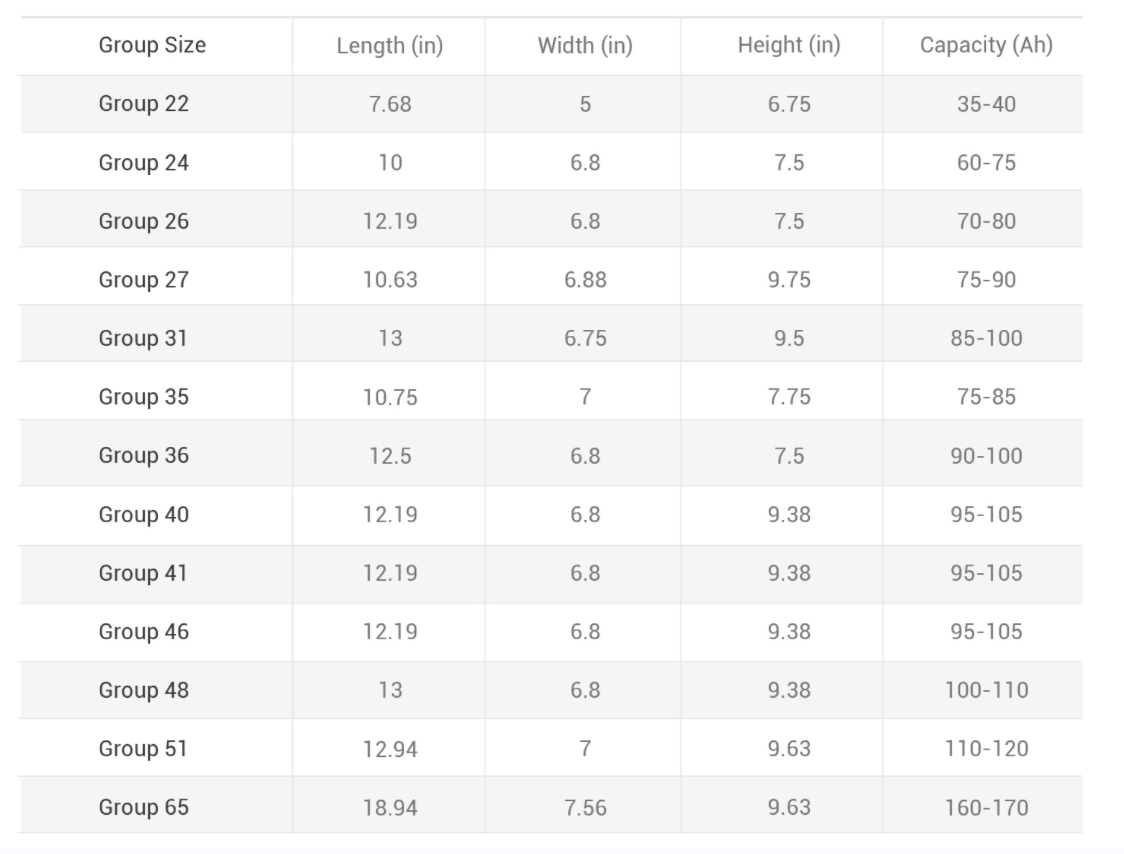Click the Group 41 row label
1124x854 pixels.
(x=143, y=574)
